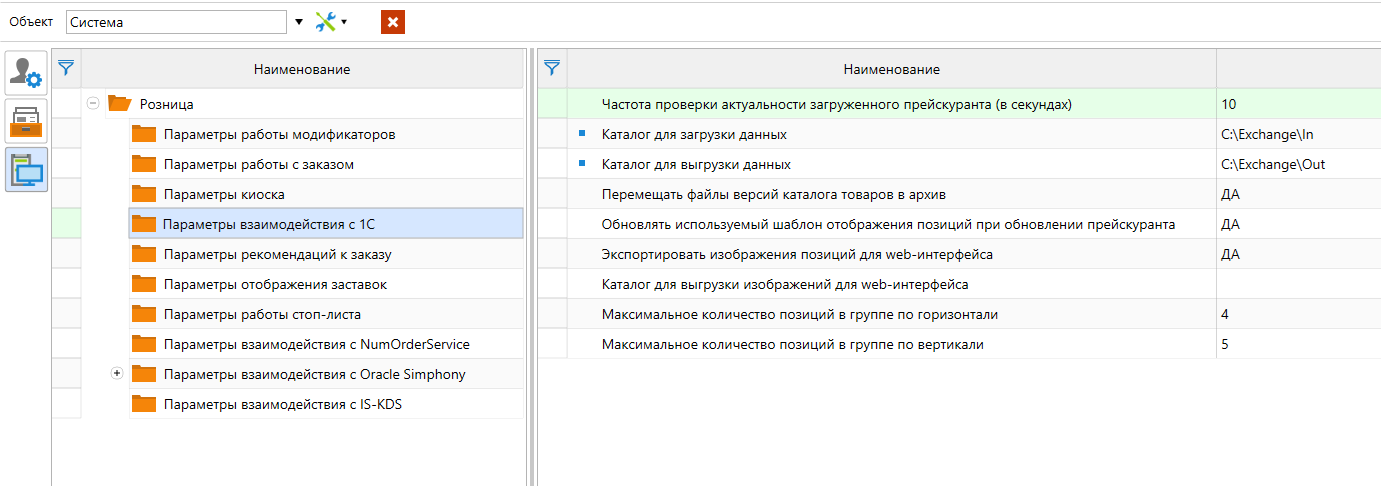Select the cash register sidebar icon
The width and height of the screenshot is (1381, 486).
coord(27,121)
